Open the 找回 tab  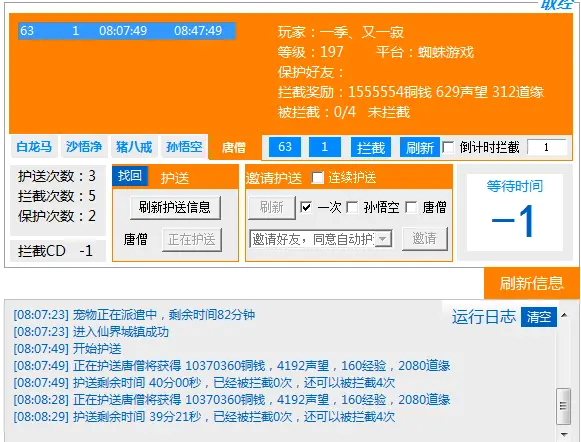tap(130, 176)
